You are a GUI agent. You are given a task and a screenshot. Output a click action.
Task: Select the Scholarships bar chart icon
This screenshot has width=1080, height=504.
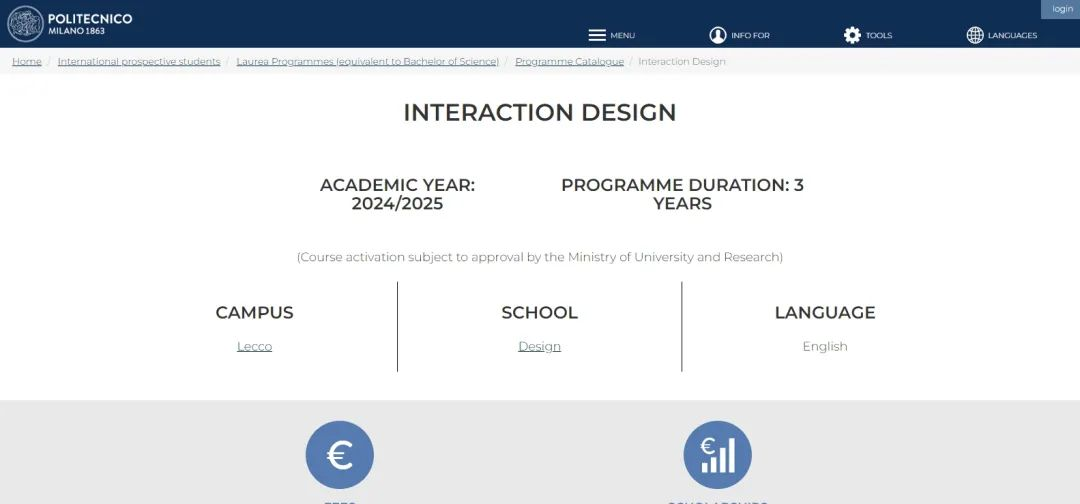point(717,455)
